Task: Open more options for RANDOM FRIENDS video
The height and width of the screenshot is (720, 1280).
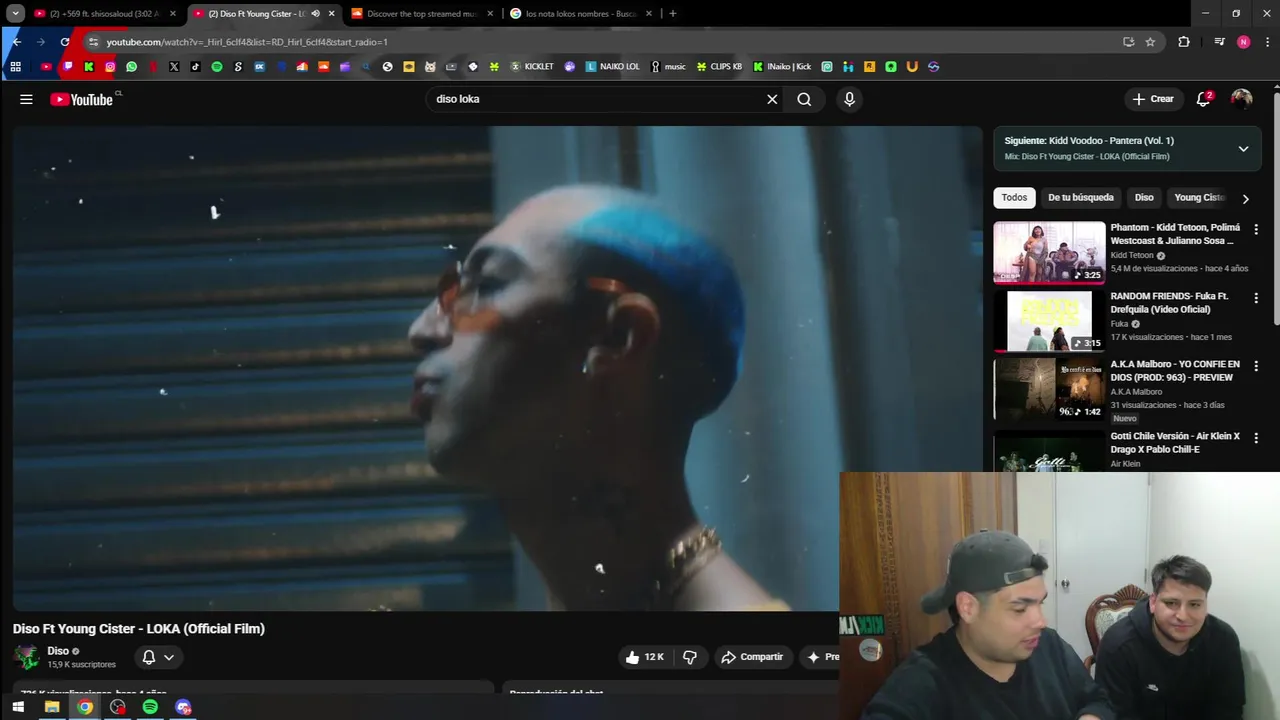Action: click(1256, 298)
